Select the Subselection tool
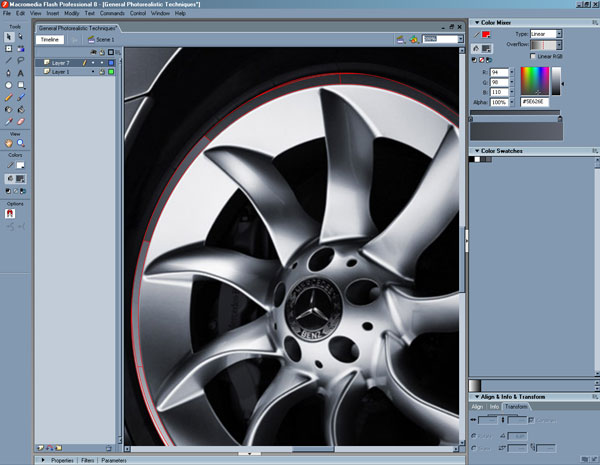600x465 pixels. (x=21, y=37)
